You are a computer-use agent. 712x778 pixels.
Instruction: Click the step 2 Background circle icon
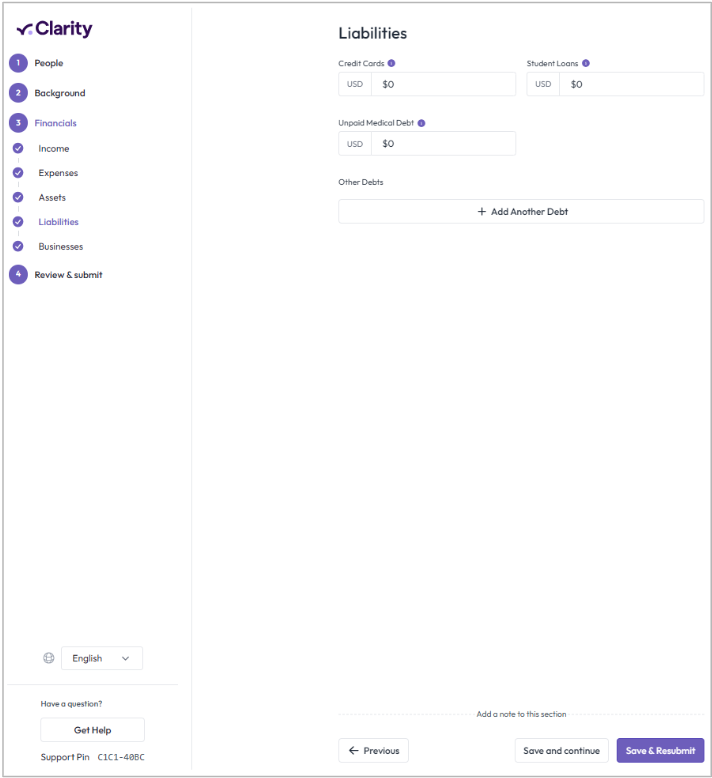coord(18,93)
